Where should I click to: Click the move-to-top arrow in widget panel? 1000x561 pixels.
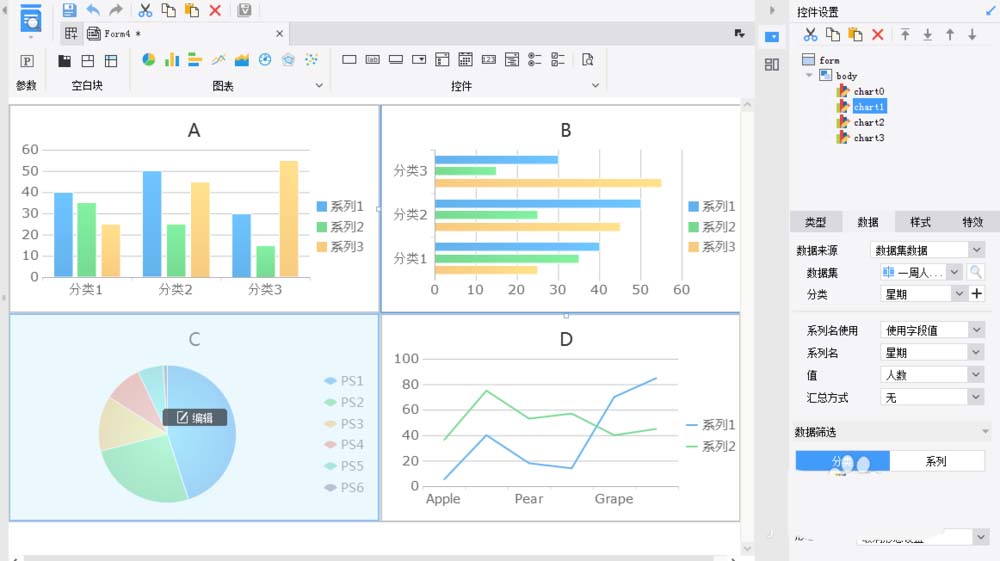(x=905, y=35)
